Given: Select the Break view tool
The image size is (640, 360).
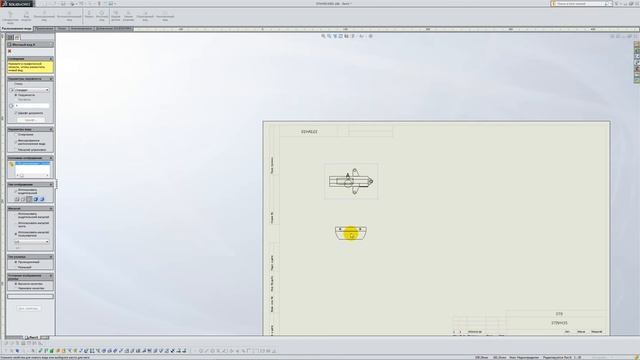Looking at the screenshot, I should pyautogui.click(x=128, y=16).
